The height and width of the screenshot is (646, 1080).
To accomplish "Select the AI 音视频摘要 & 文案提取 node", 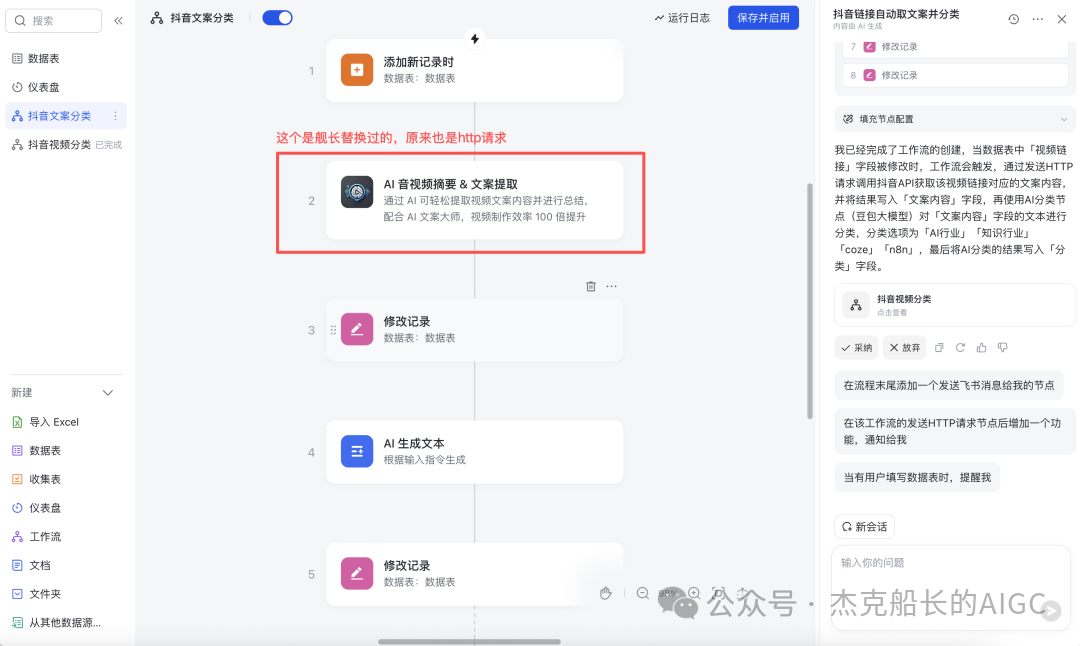I will 475,200.
